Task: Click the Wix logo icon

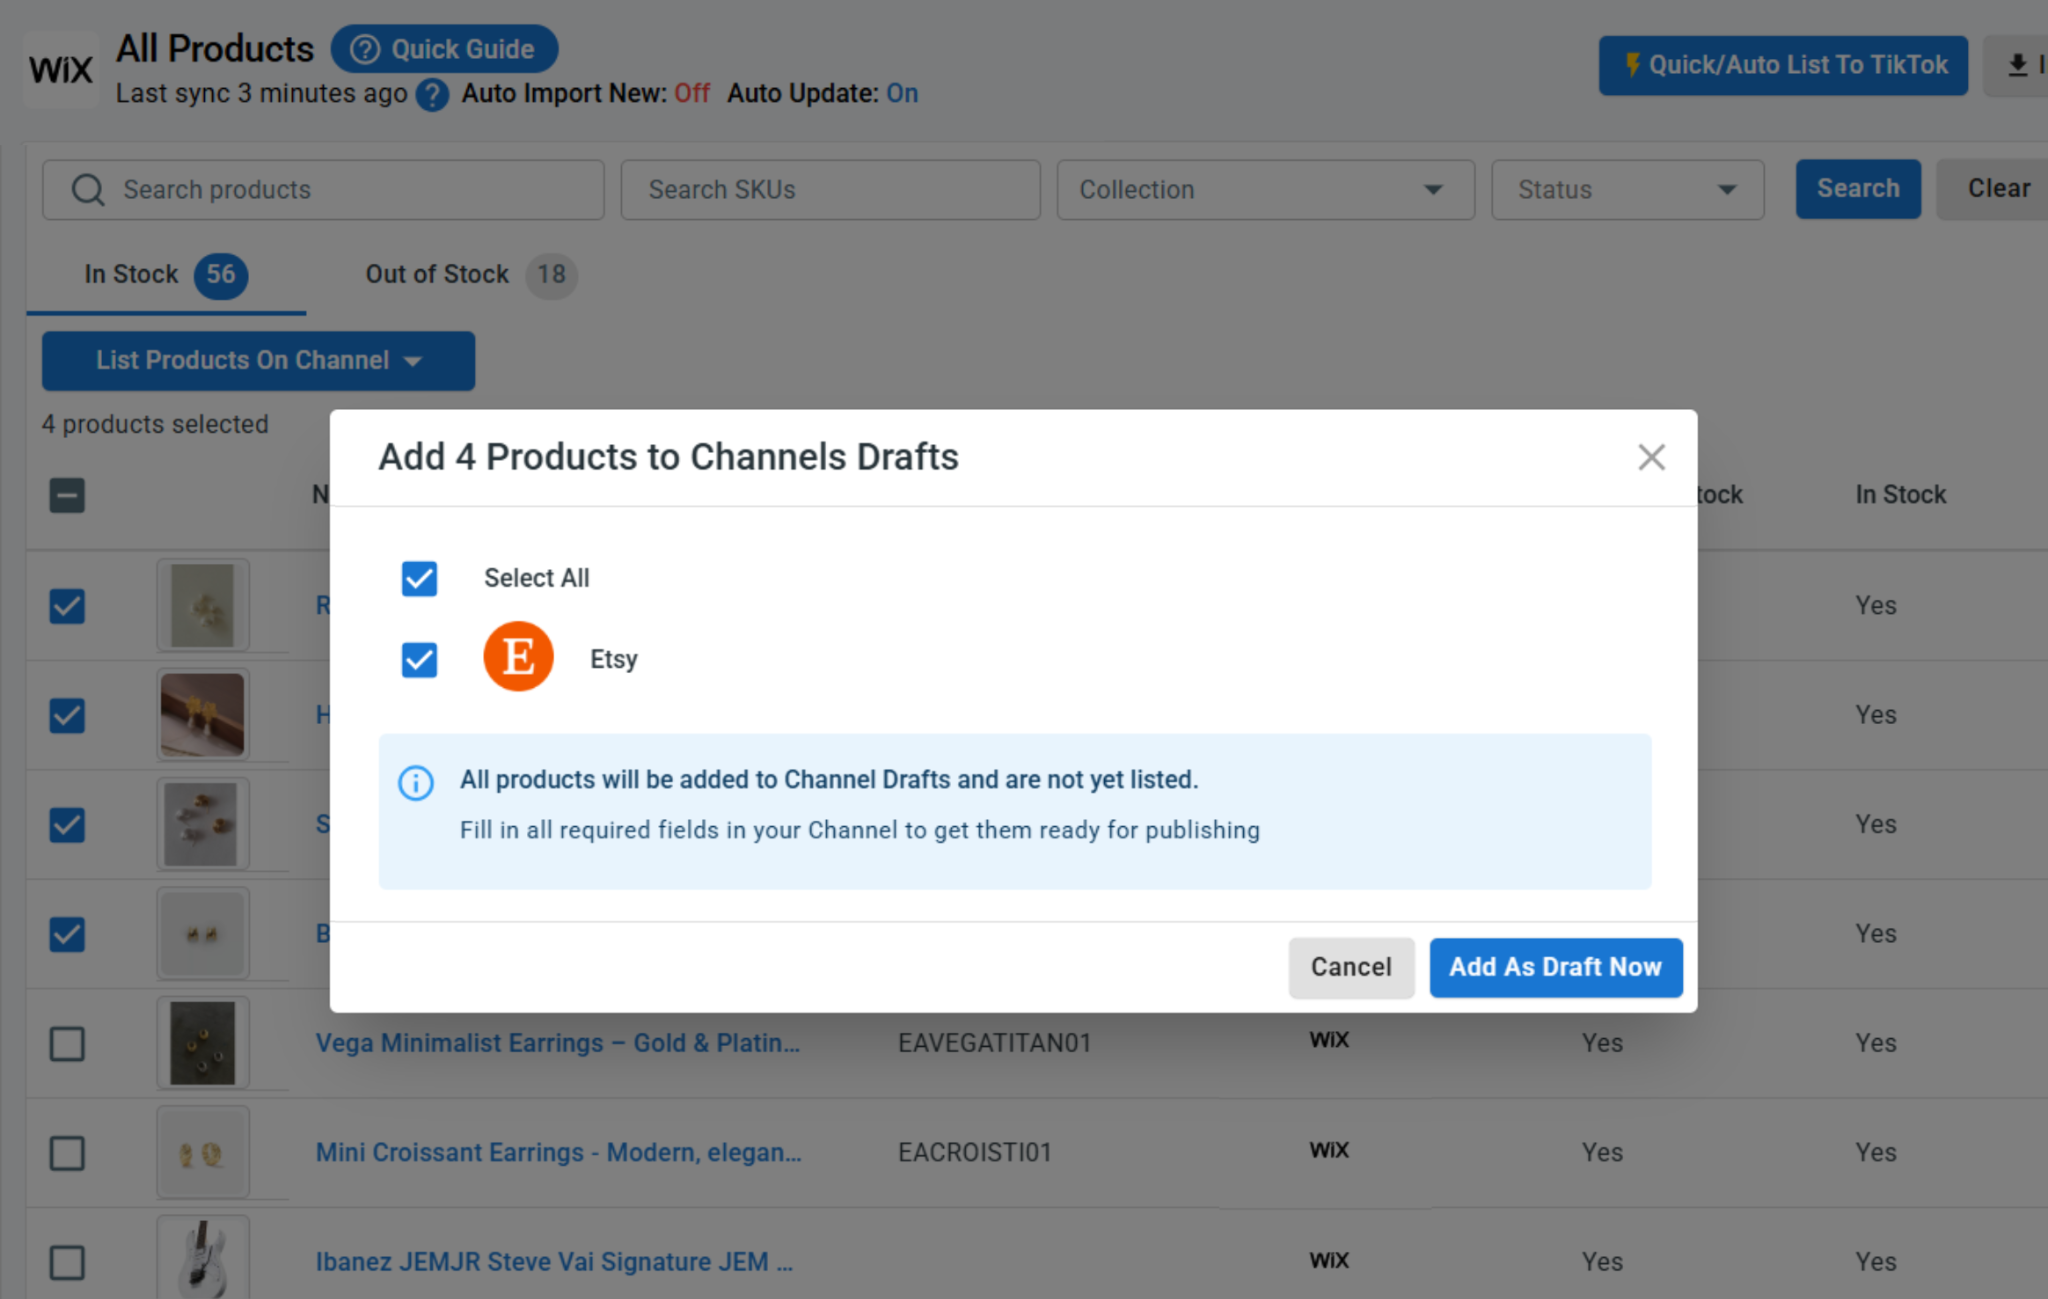Action: click(61, 69)
